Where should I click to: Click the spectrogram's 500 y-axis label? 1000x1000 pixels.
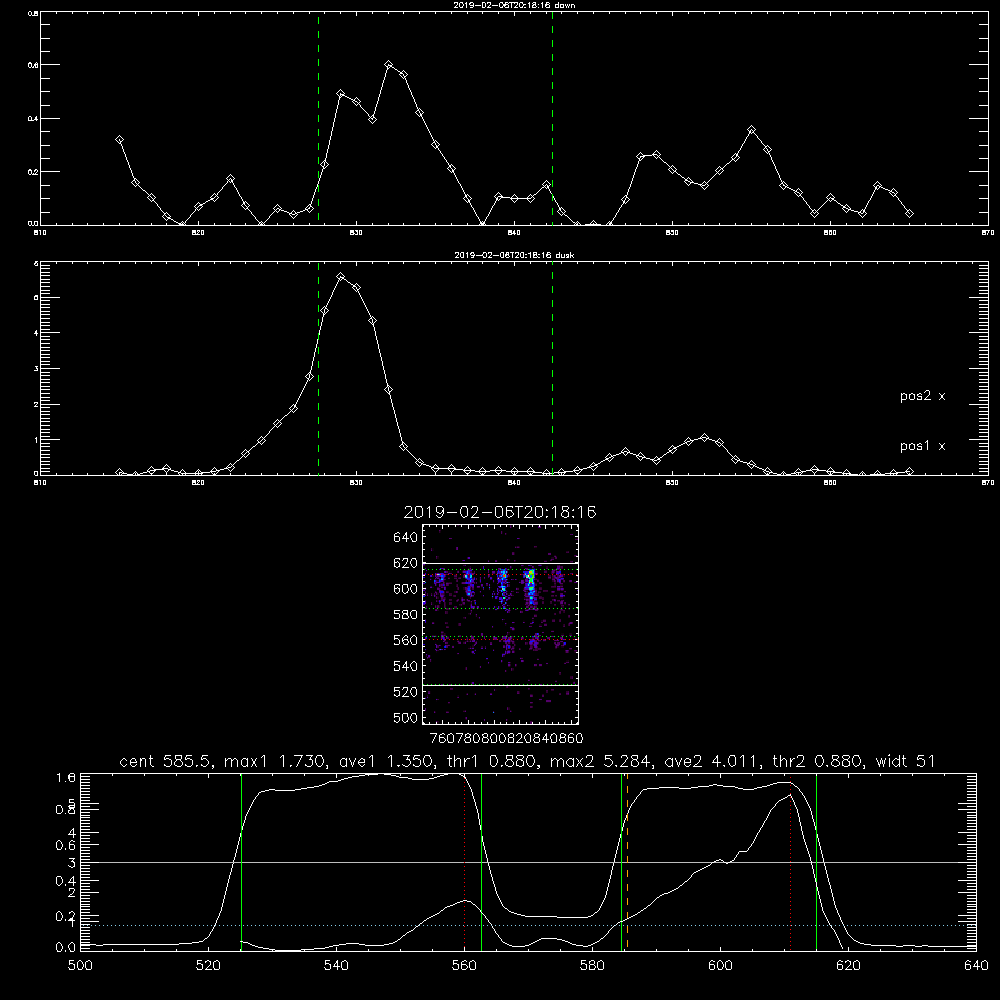408,718
